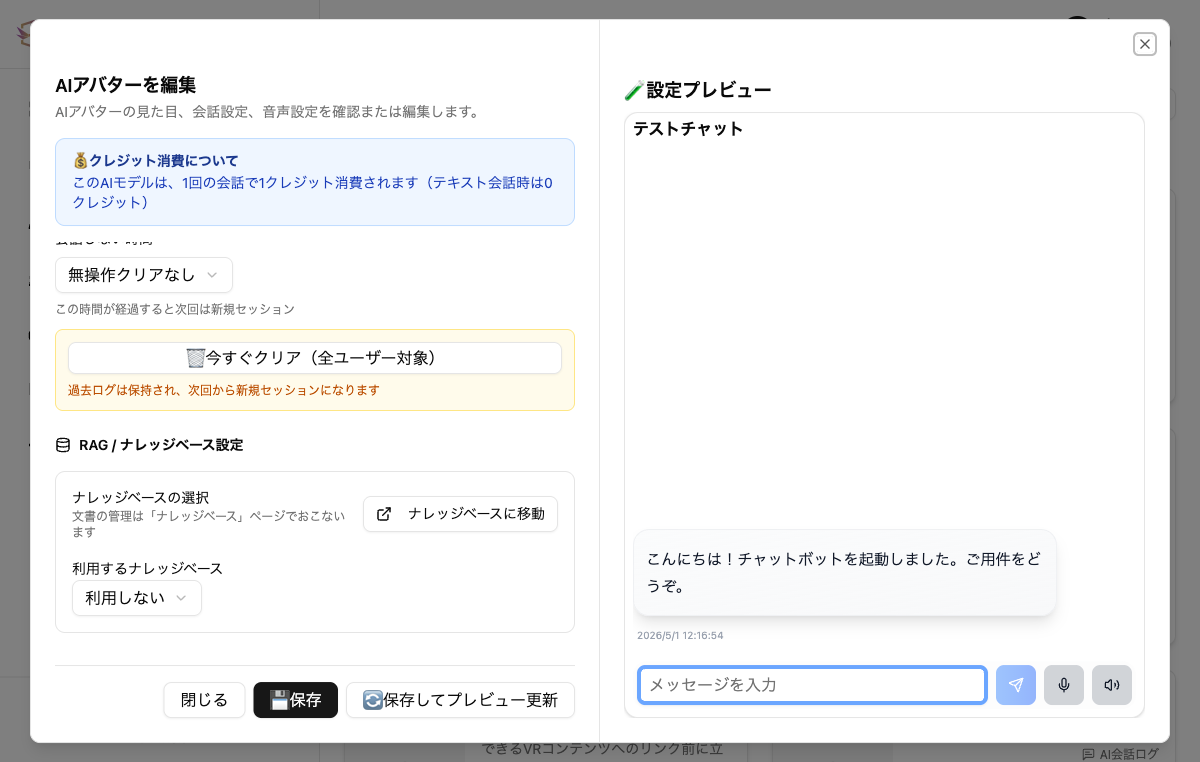Open AI会話ログ in the background page

coord(1121,754)
